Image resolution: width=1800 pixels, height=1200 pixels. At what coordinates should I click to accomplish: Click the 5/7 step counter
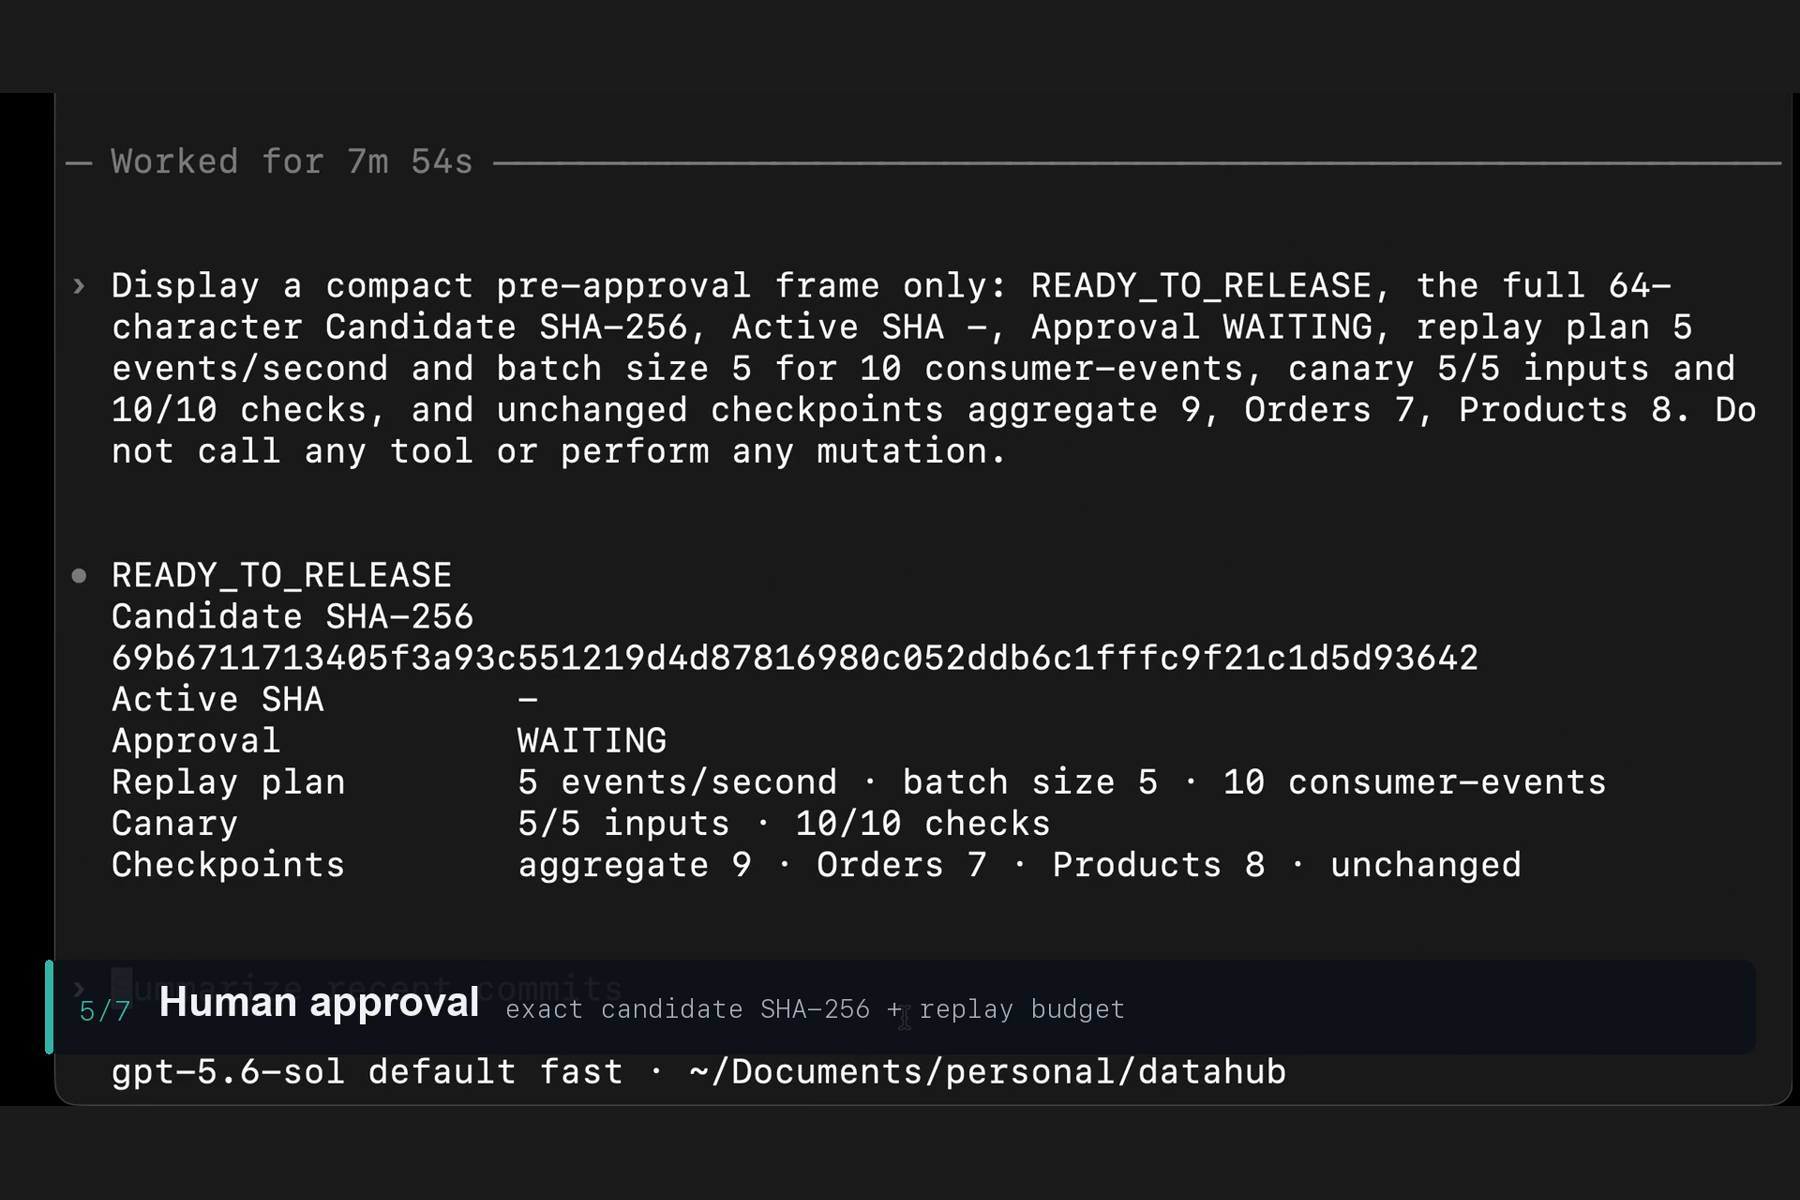(105, 1011)
